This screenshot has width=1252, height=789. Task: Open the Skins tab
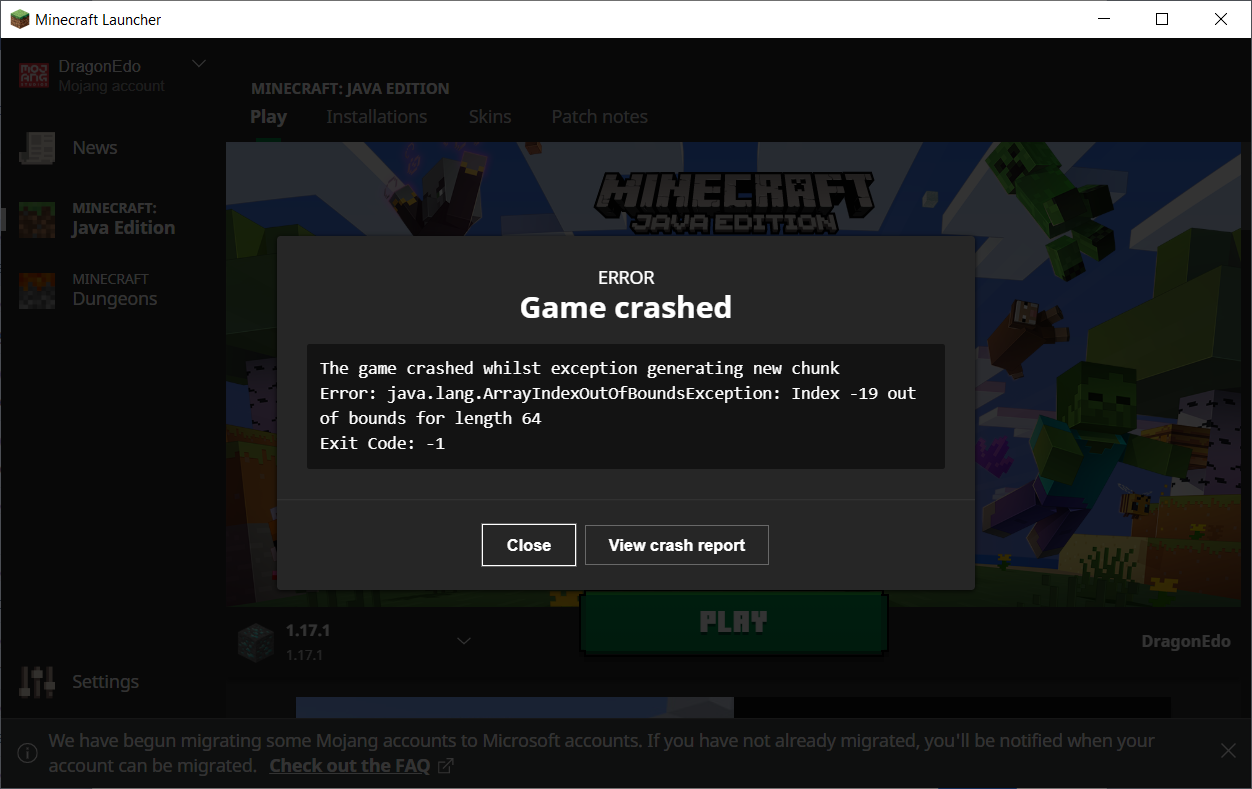tap(490, 117)
